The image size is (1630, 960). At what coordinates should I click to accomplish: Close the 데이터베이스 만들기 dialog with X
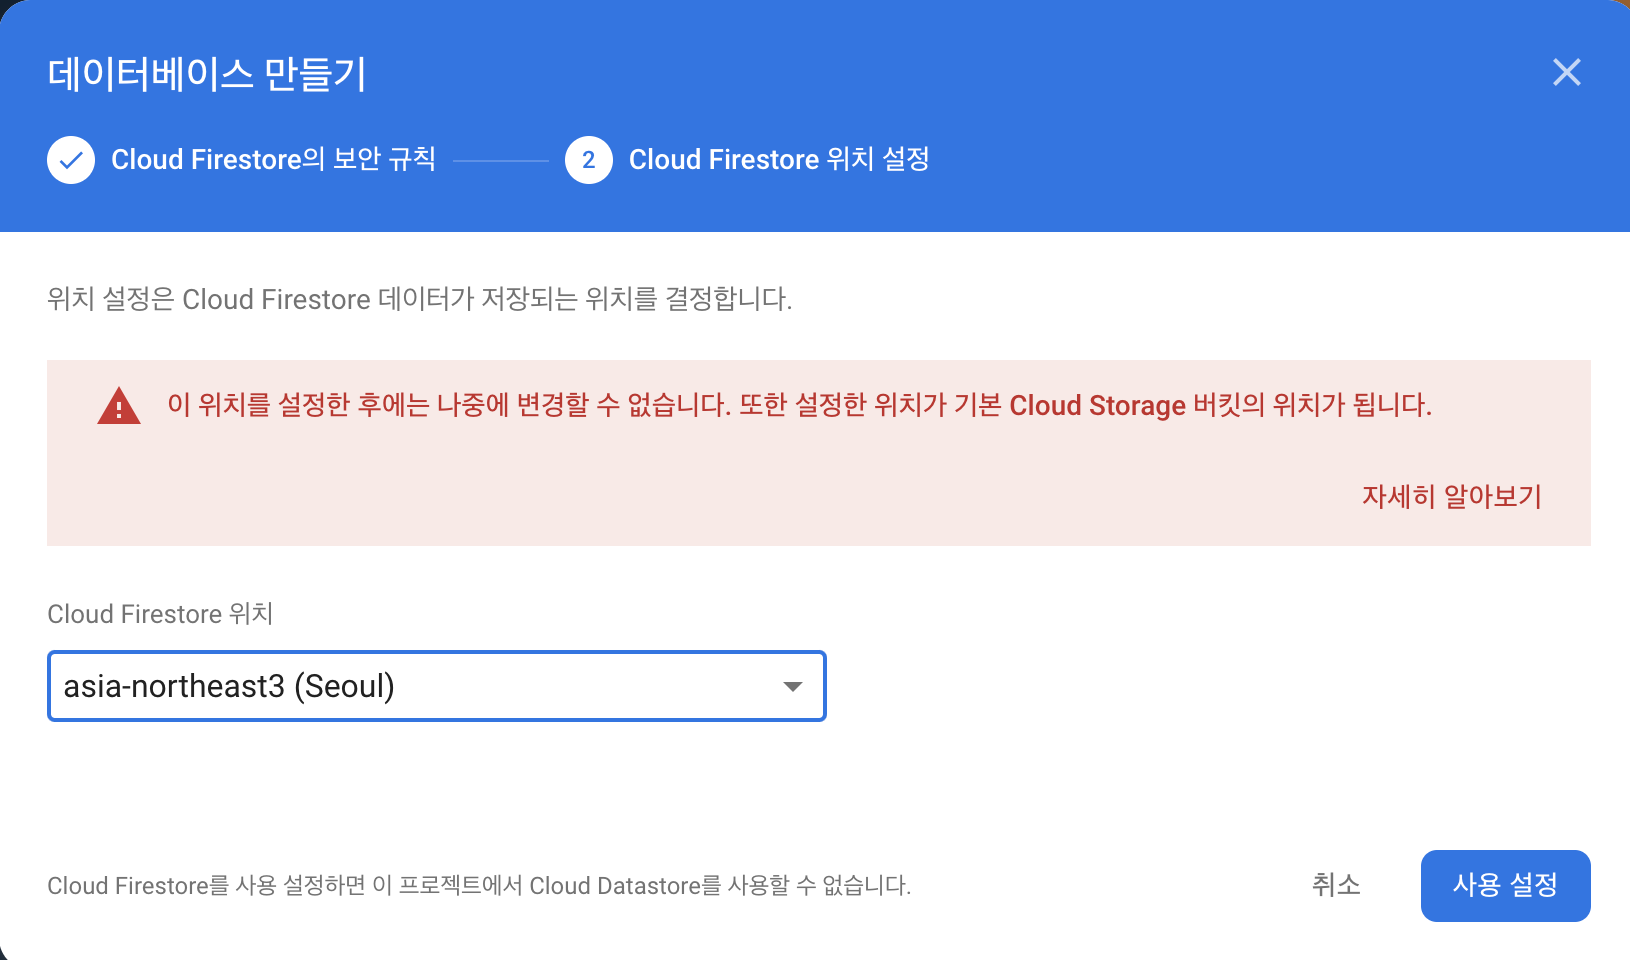1566,72
